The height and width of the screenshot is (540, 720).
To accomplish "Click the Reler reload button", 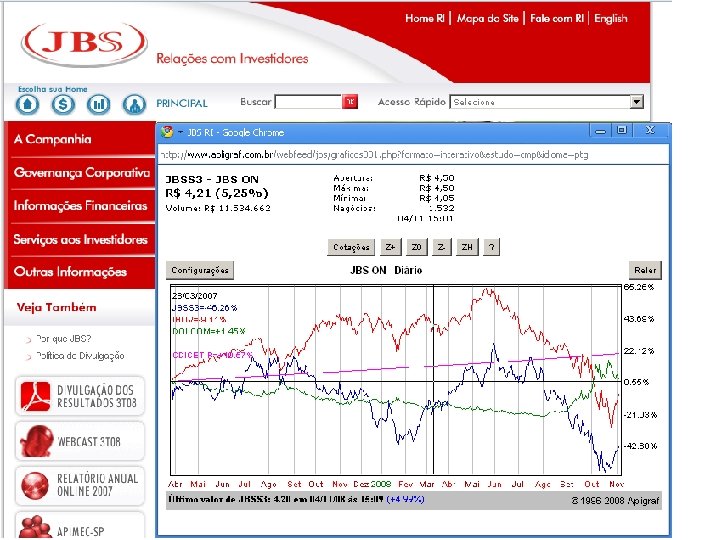I will (x=645, y=270).
